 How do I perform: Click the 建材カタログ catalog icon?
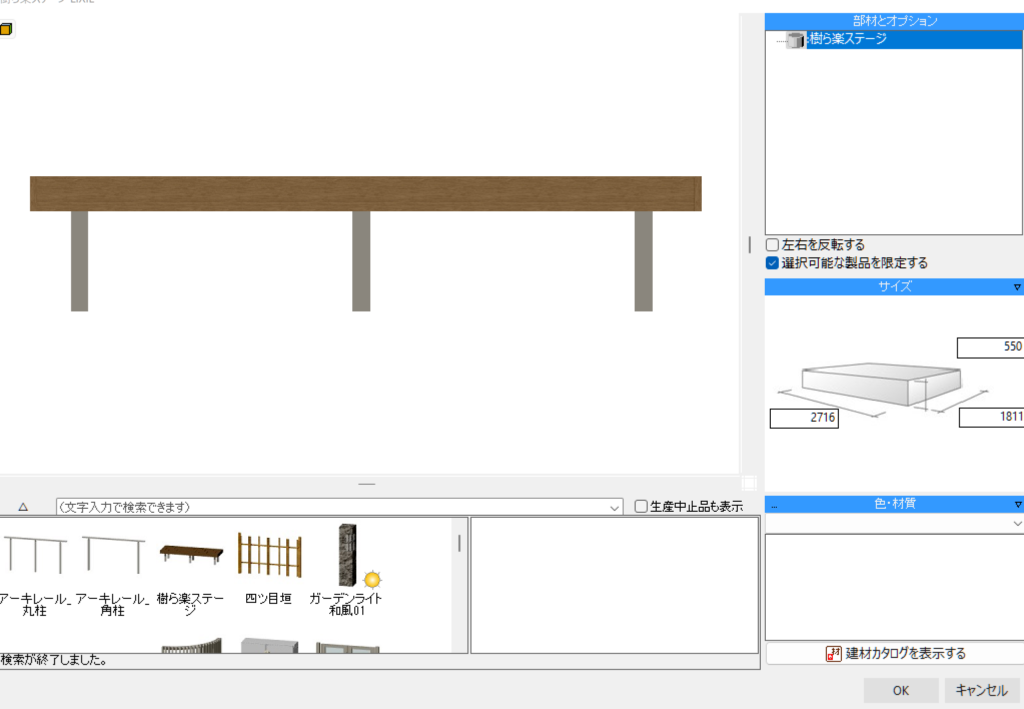click(x=833, y=654)
